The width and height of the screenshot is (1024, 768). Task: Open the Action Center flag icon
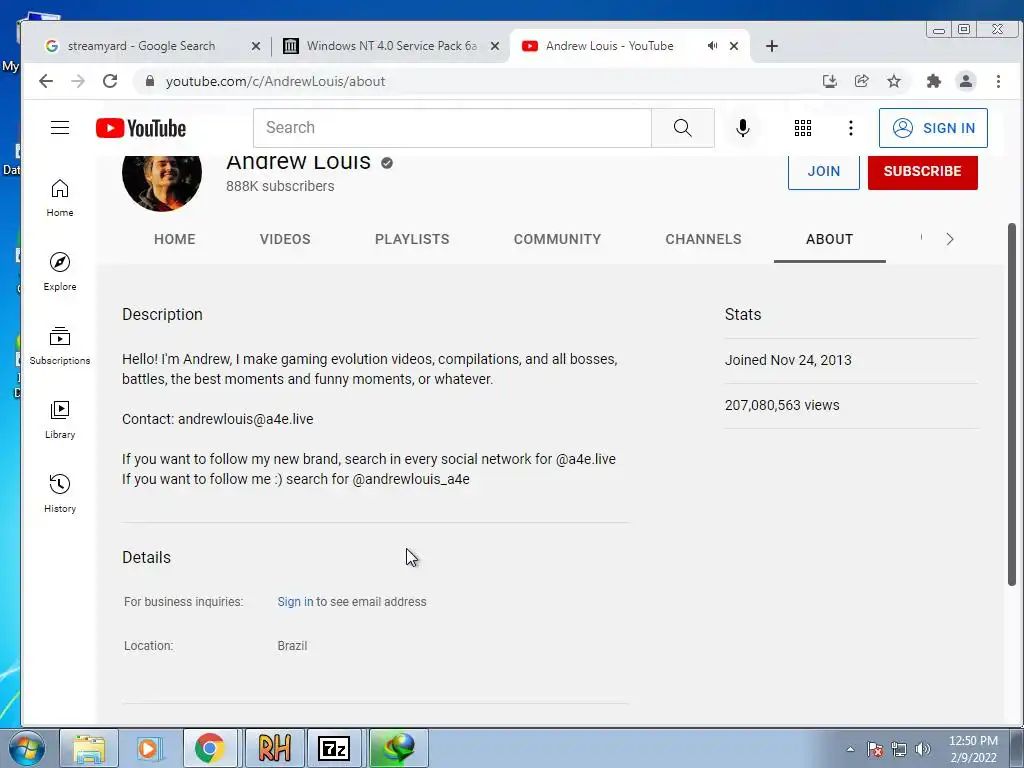(875, 749)
